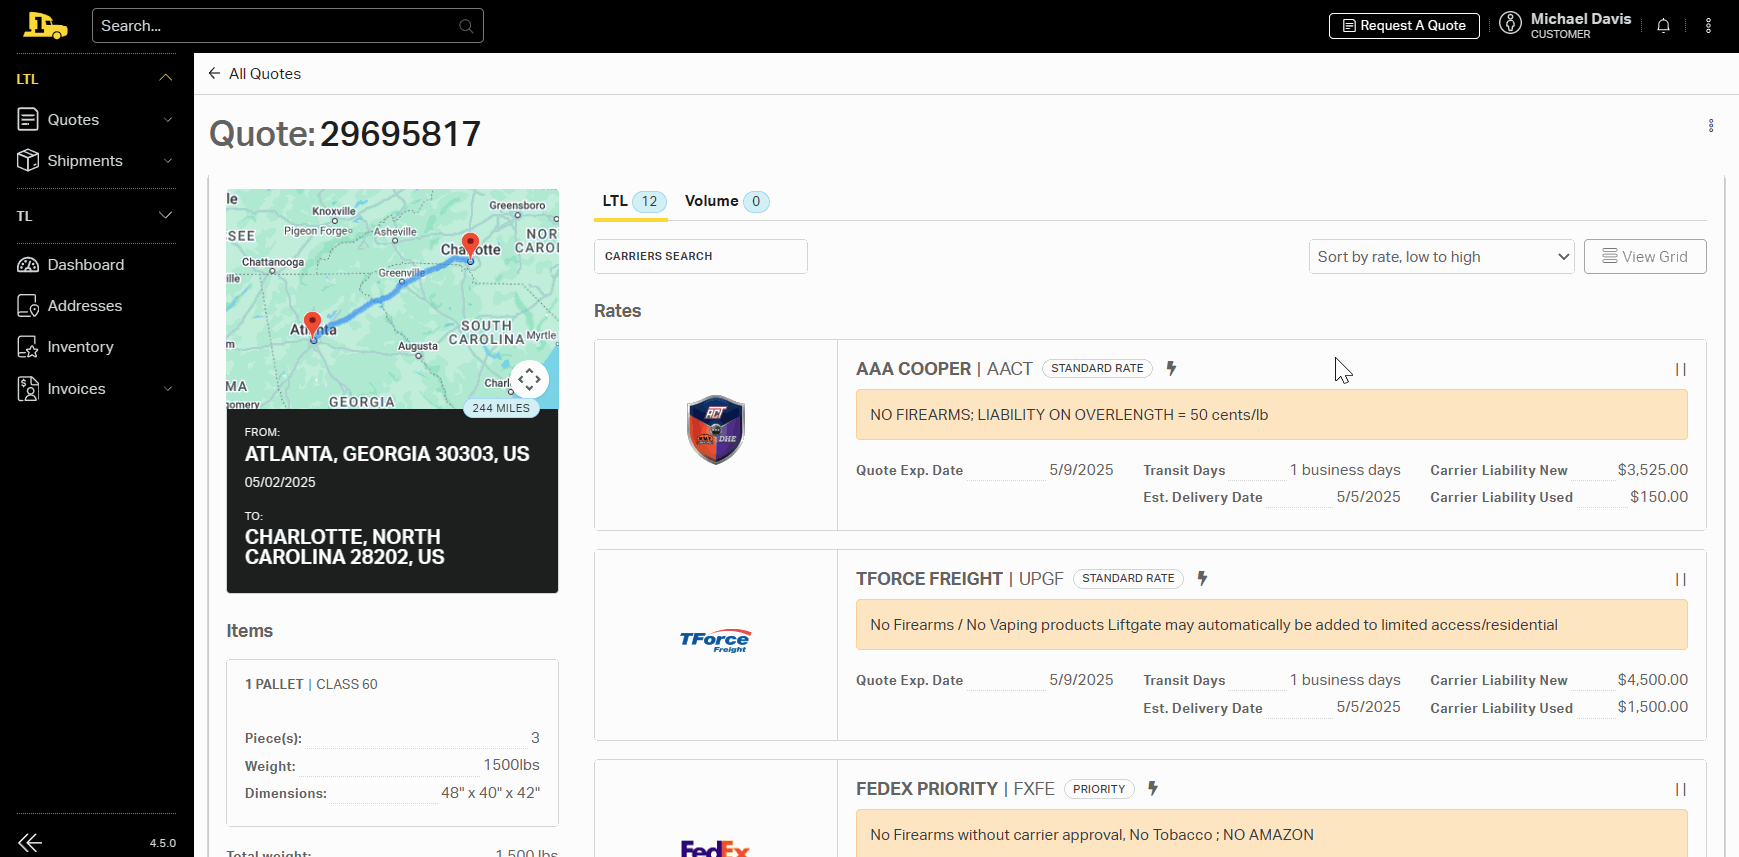
Task: Toggle the AAA Cooper rate card collapse
Action: (x=1680, y=370)
